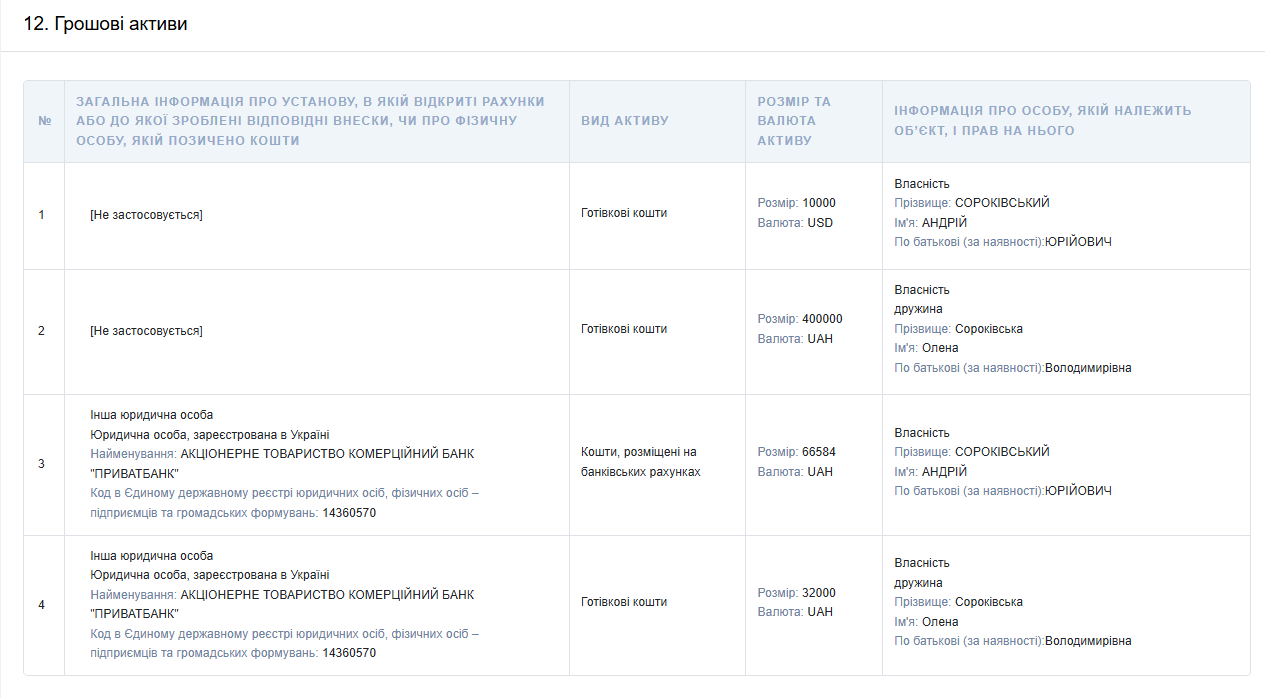The width and height of the screenshot is (1265, 698).
Task: Click "[Не застосовується]" in row 1
Action: pos(146,215)
